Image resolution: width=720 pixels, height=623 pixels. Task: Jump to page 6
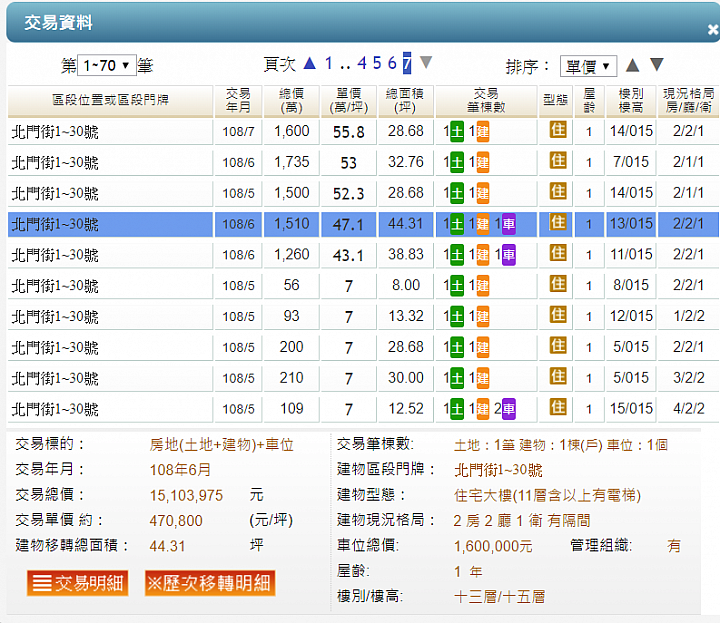tap(392, 63)
